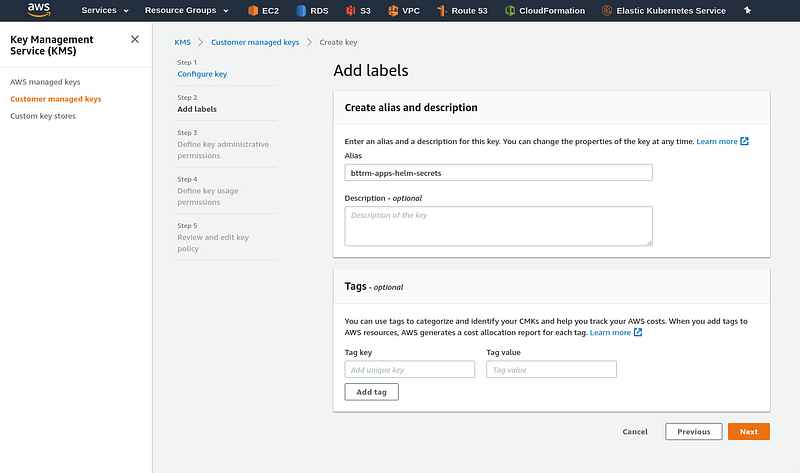Click the Add tag button

371,392
